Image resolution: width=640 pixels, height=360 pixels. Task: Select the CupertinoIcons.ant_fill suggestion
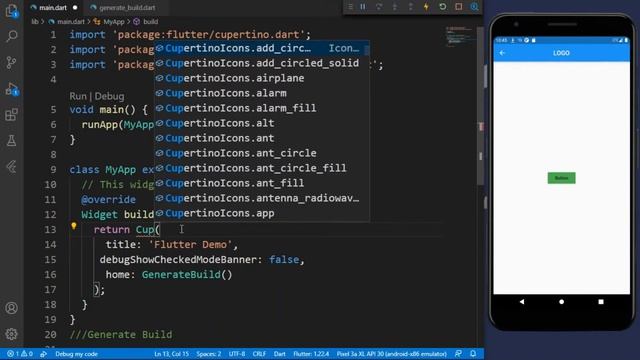point(262,183)
